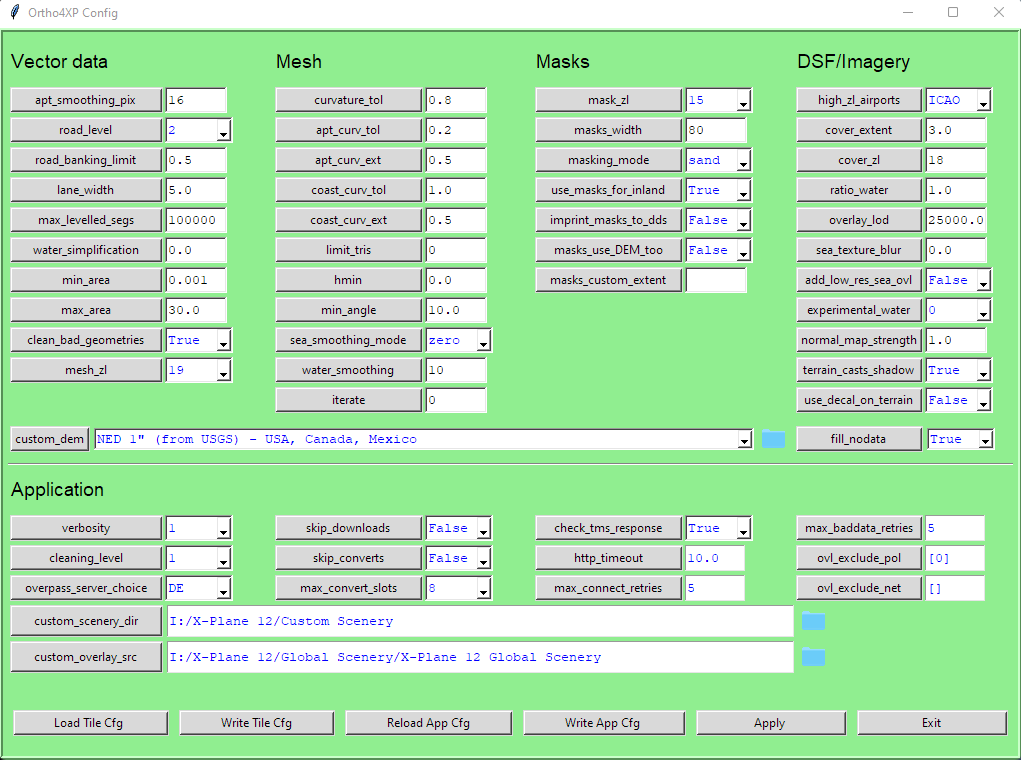Screen dimensions: 1021x760
Task: Click the iterate value field
Action: tap(456, 401)
